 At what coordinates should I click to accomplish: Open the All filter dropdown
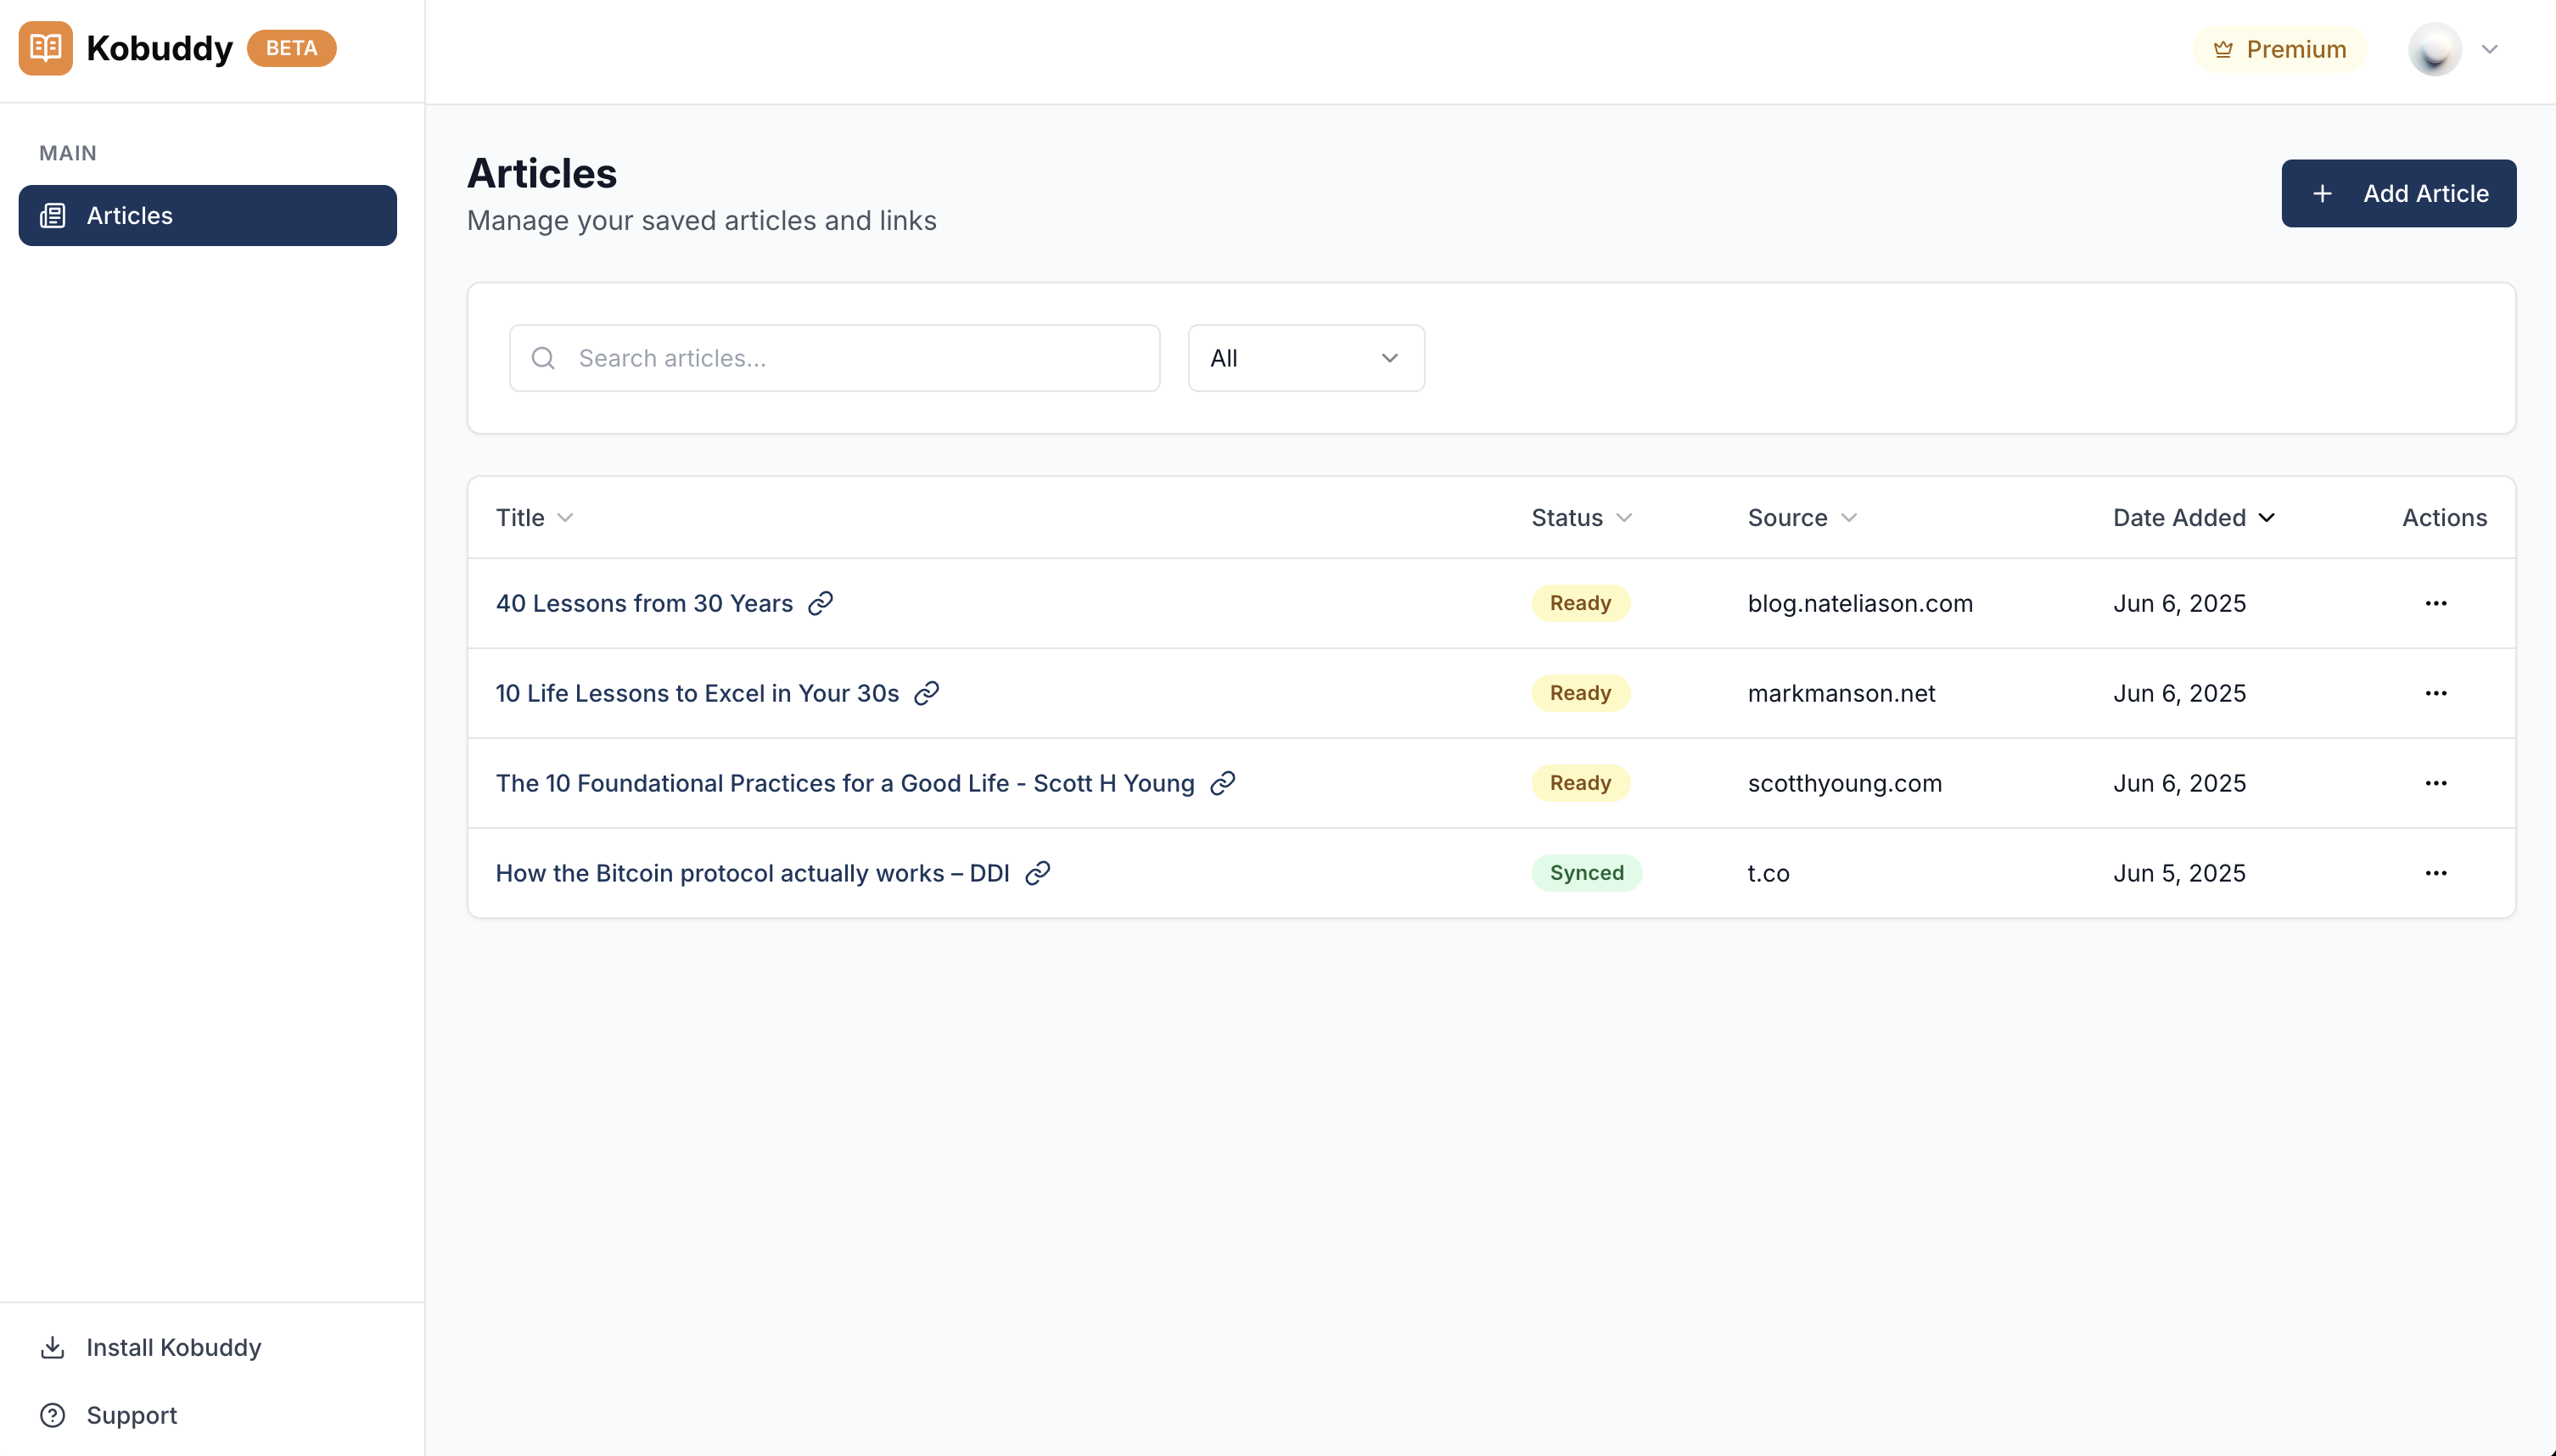1305,357
